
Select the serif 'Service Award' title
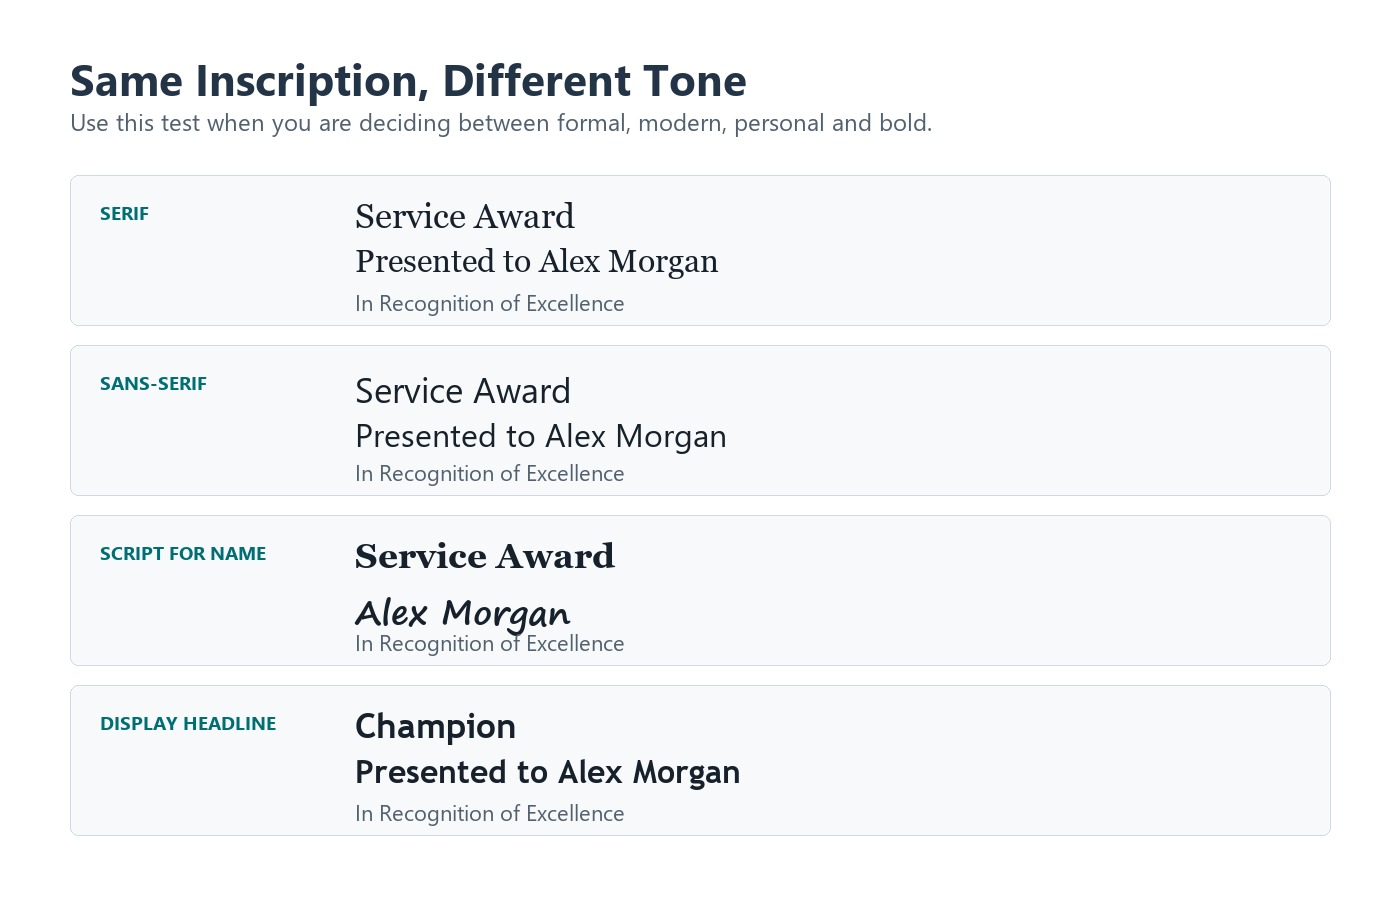(x=465, y=216)
